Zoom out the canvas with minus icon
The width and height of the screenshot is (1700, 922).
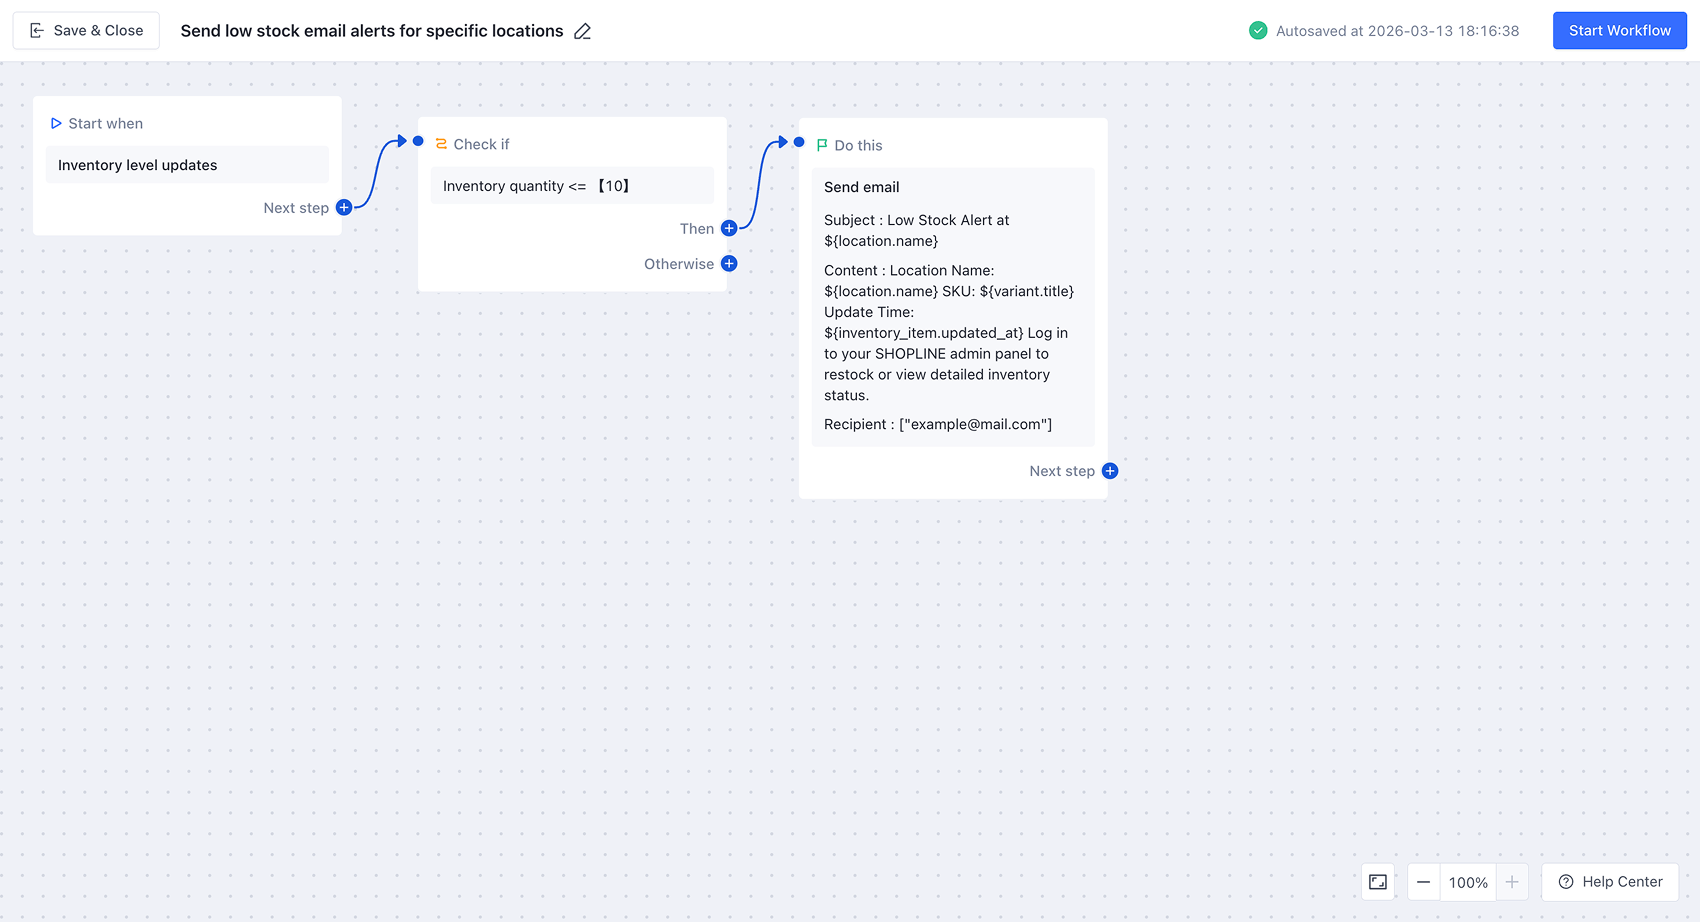[1423, 882]
